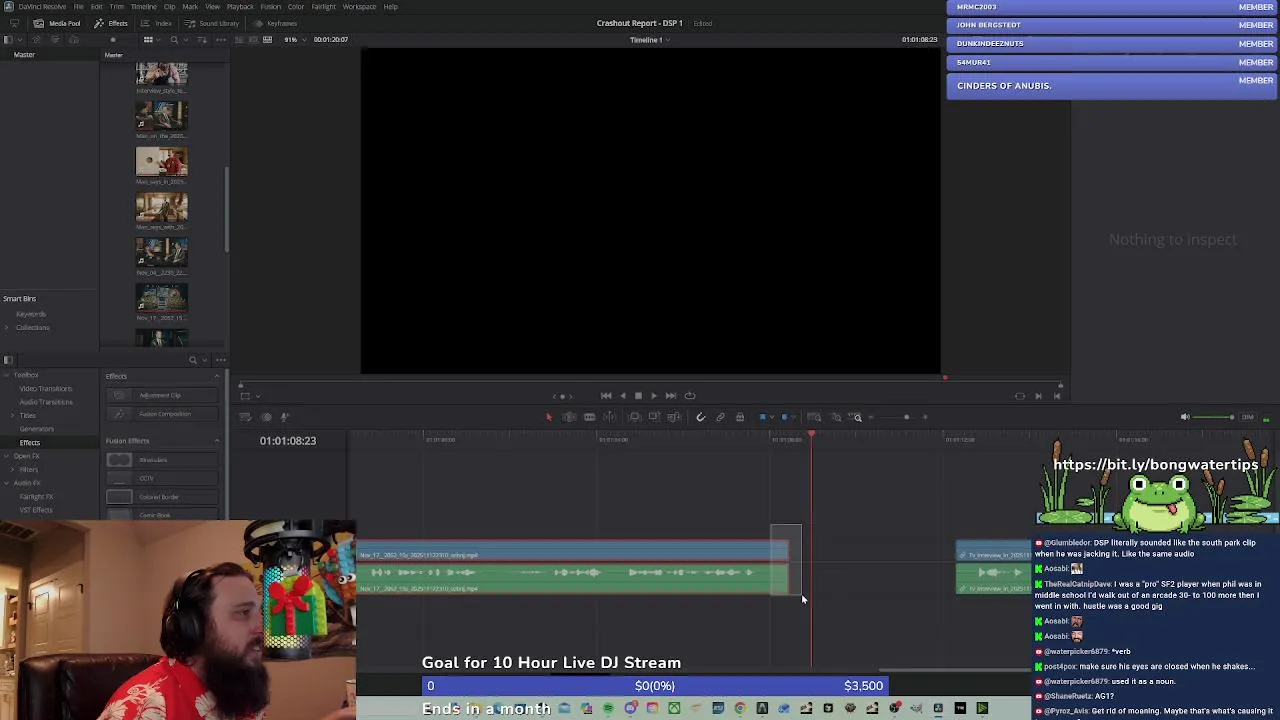The image size is (1280, 720).
Task: Click the DIM audio button
Action: click(x=1247, y=417)
